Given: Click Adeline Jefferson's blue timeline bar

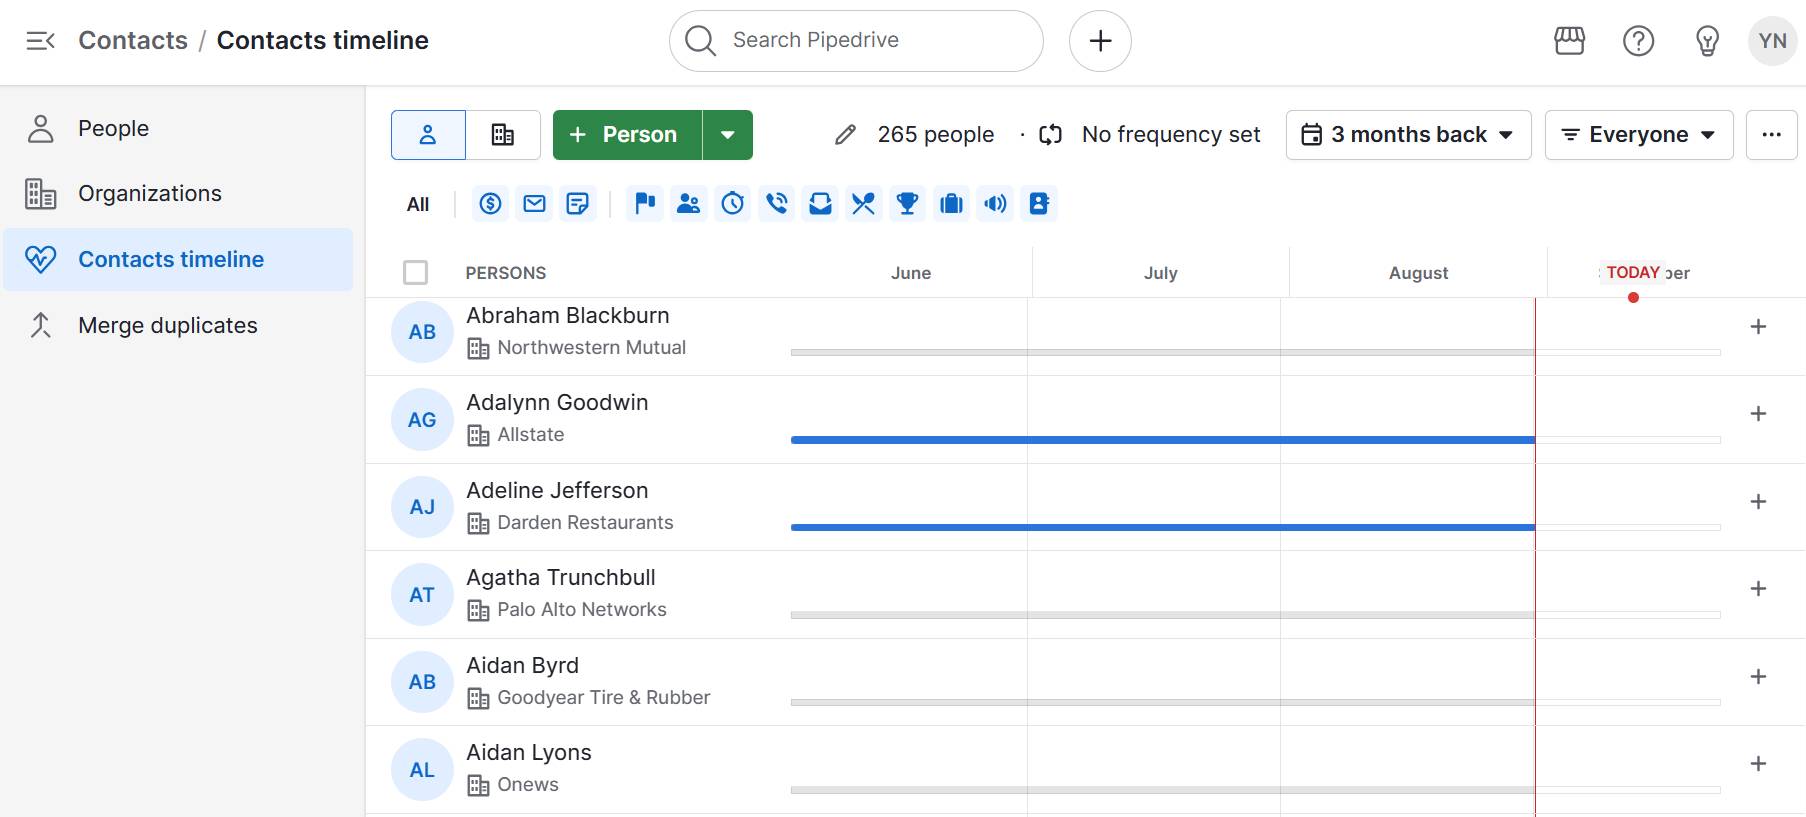Looking at the screenshot, I should click(x=1162, y=527).
